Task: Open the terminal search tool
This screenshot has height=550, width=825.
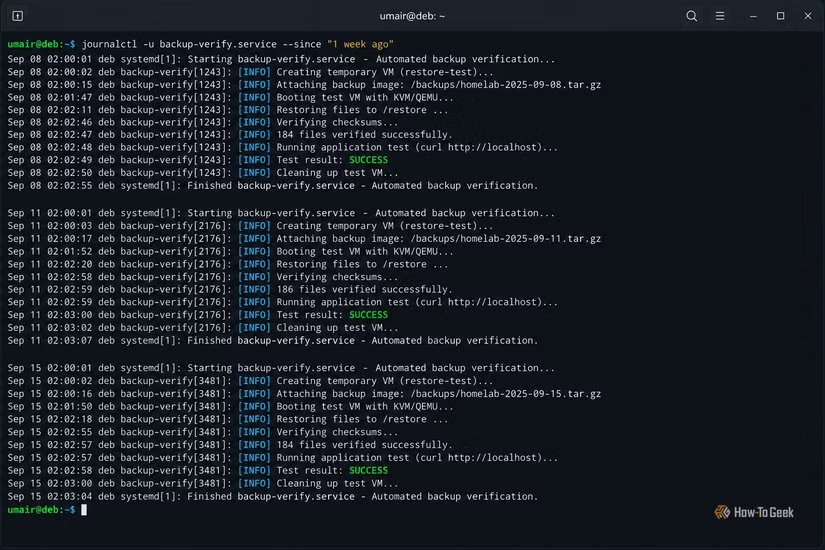Action: [691, 16]
